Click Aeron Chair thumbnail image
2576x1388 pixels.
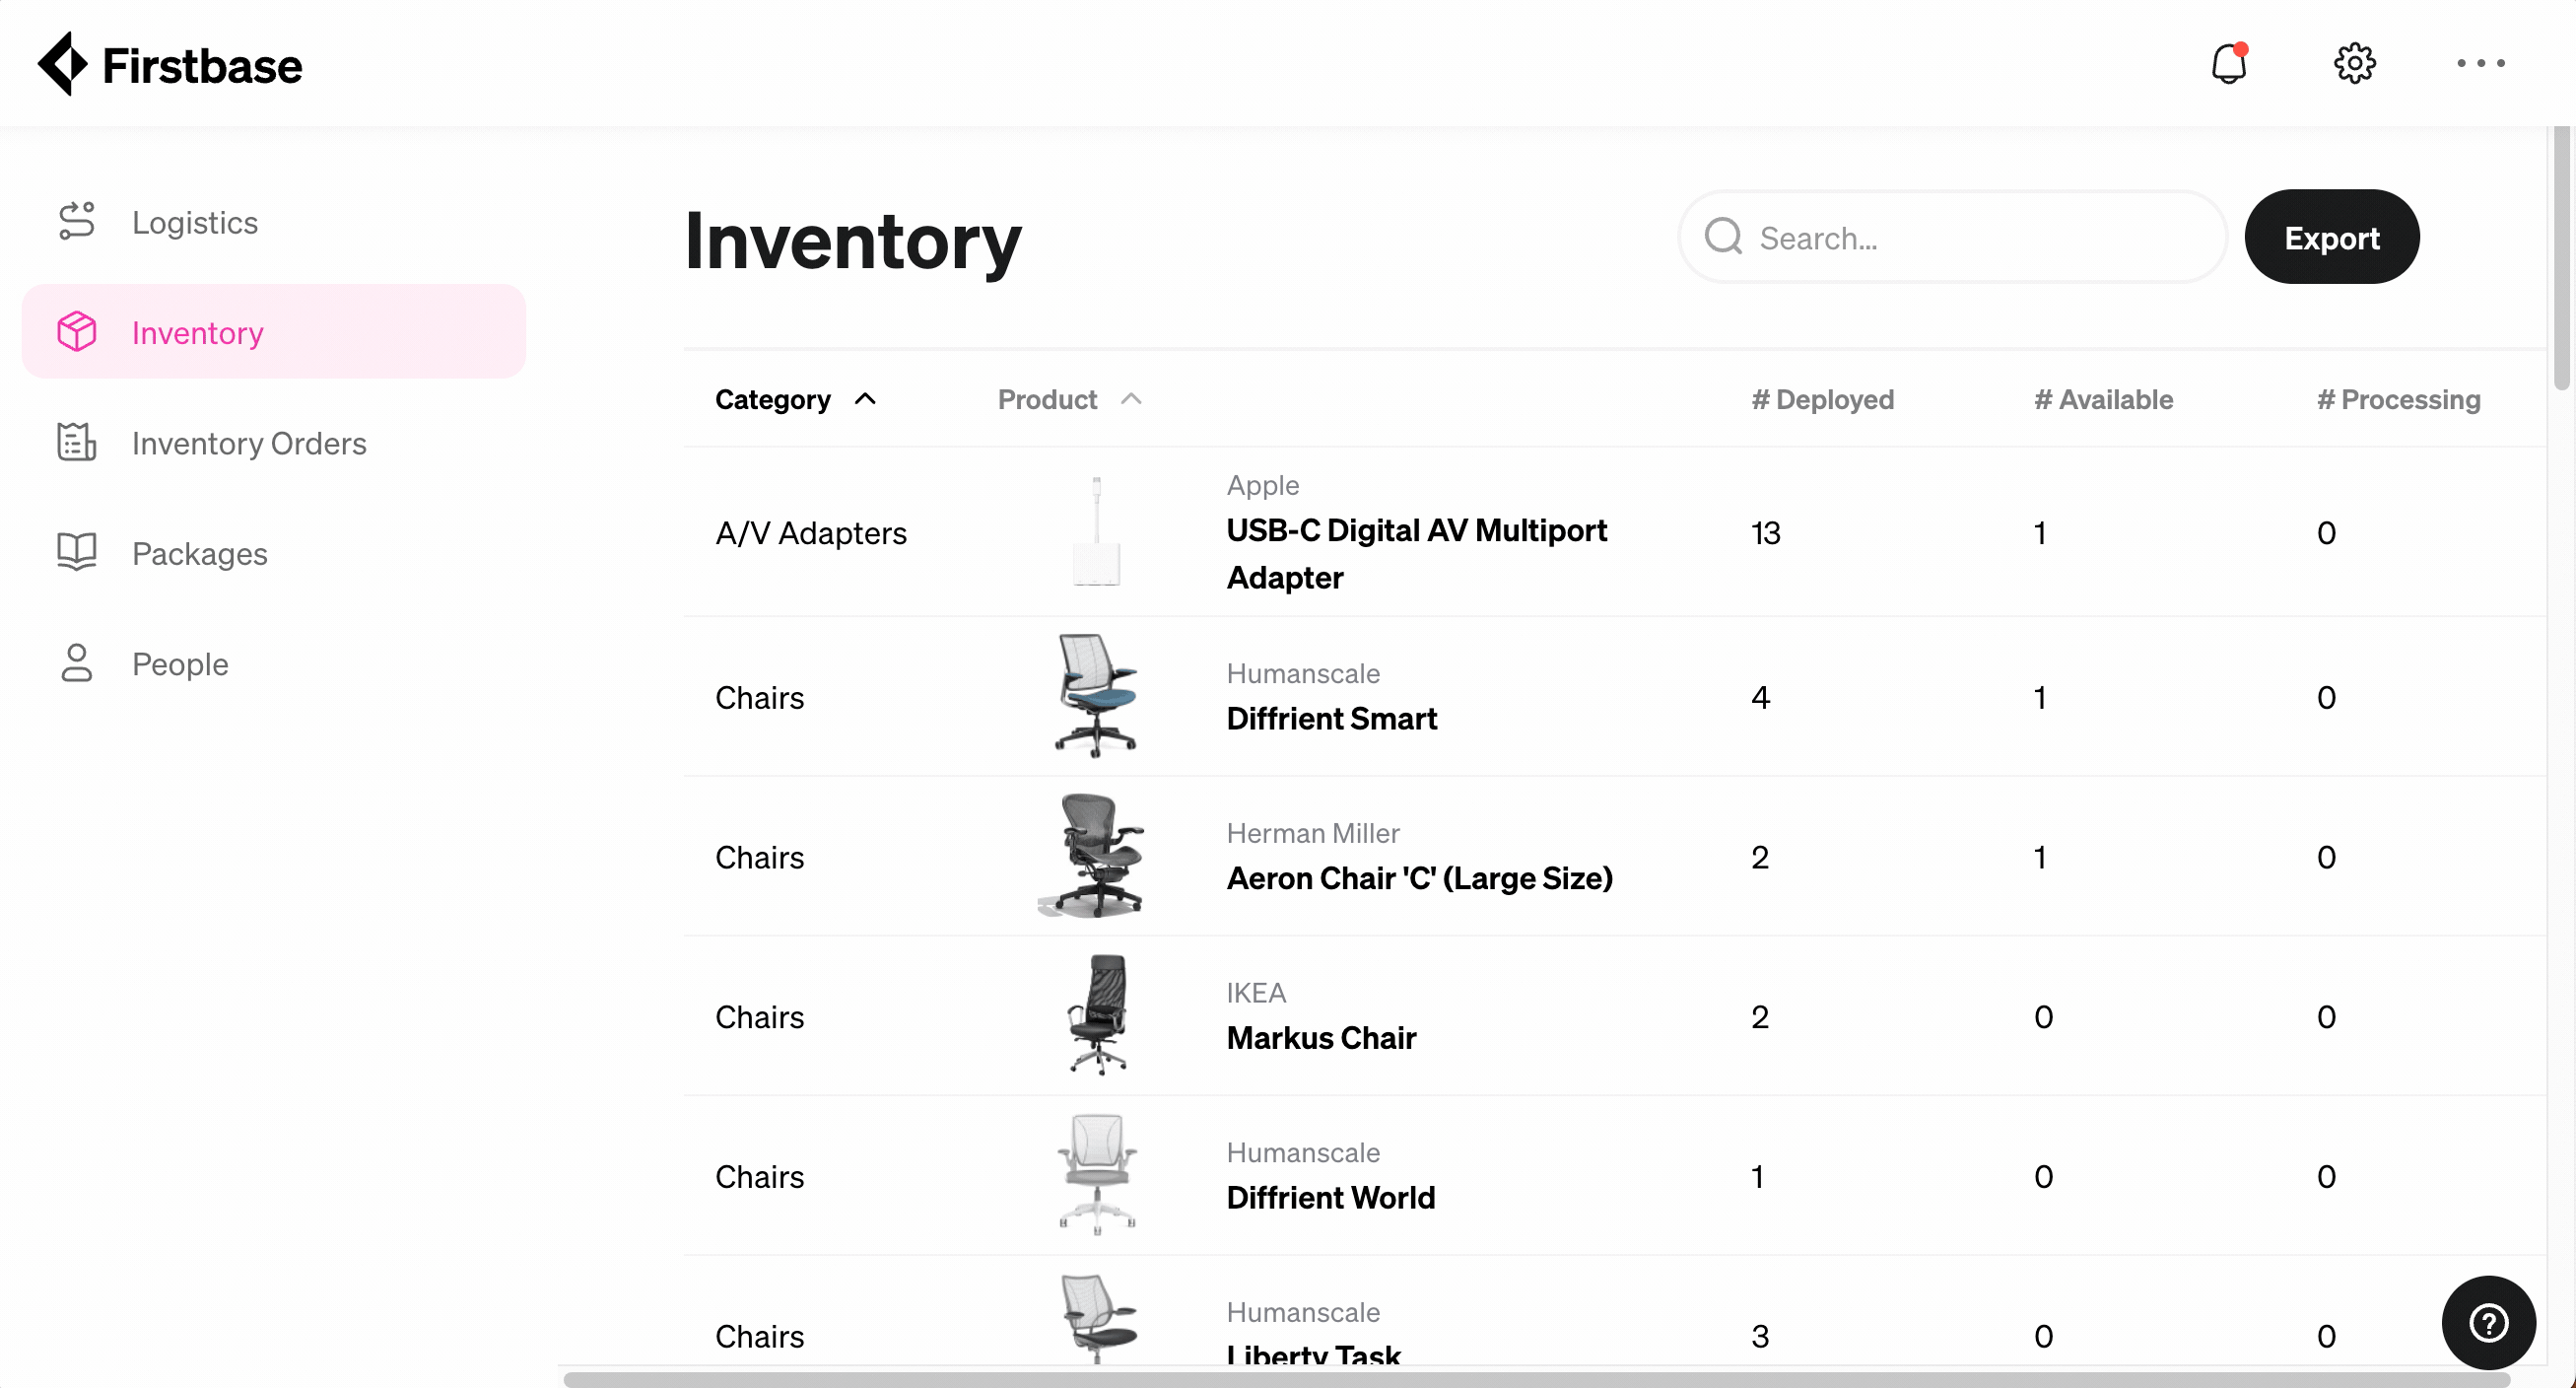pos(1092,856)
